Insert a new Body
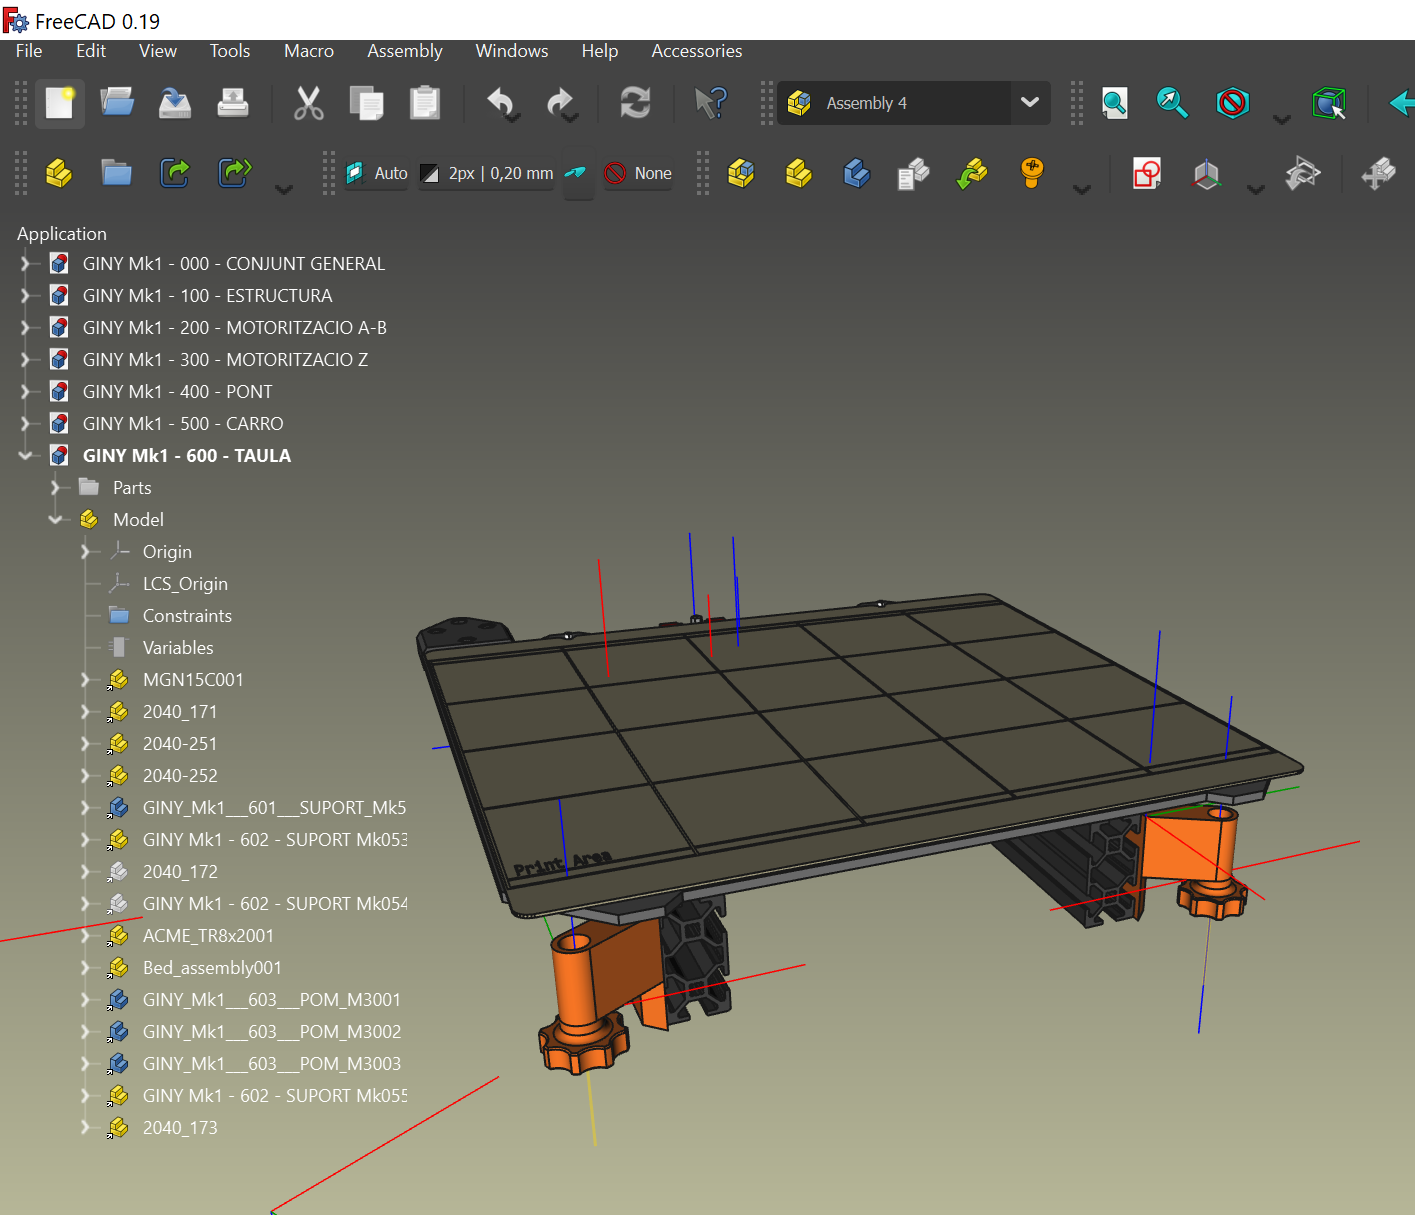The height and width of the screenshot is (1215, 1415). pyautogui.click(x=857, y=173)
